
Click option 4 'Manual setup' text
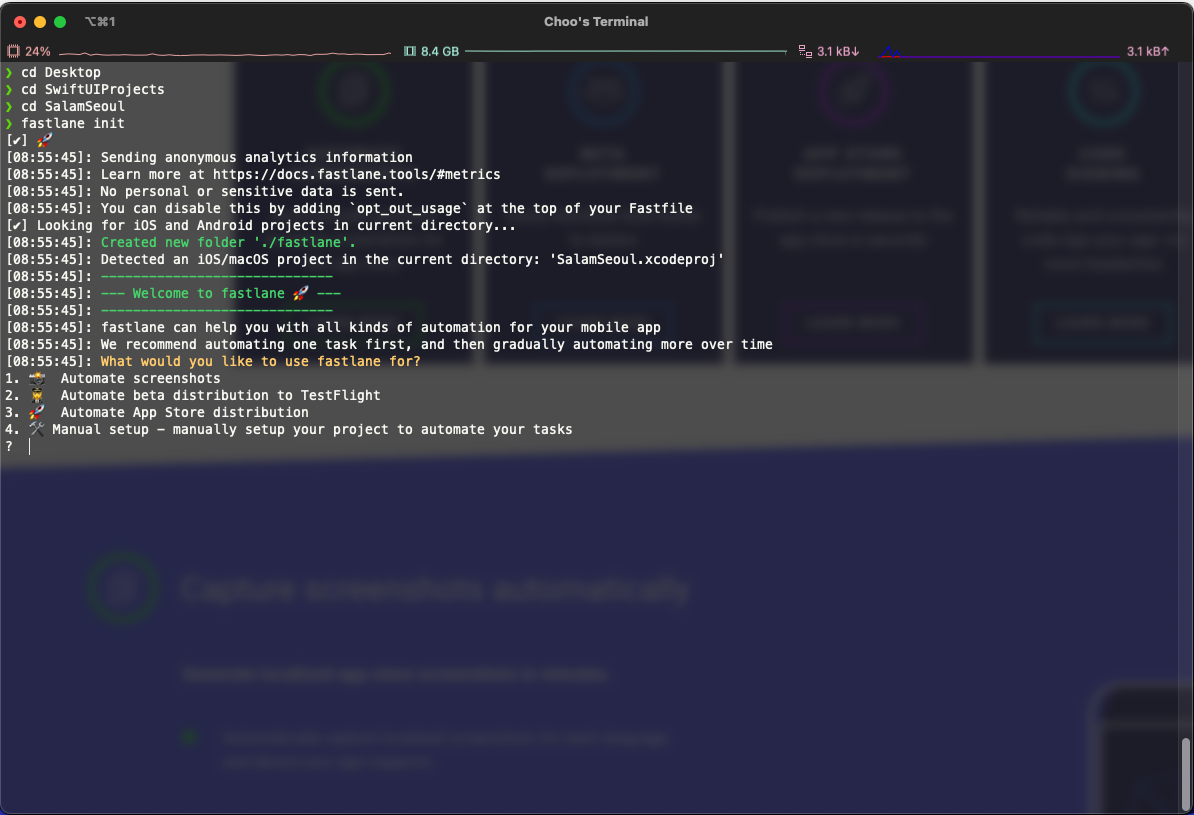click(101, 430)
